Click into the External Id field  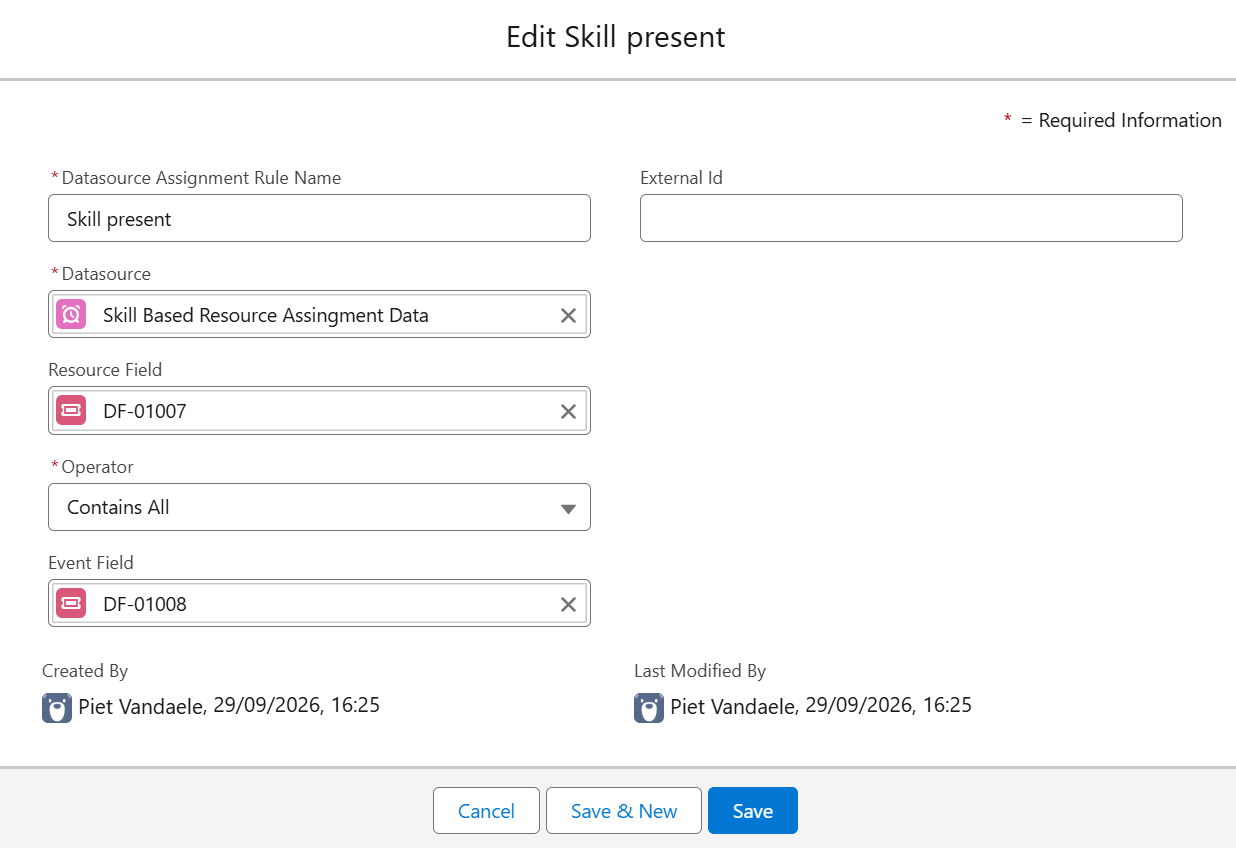pos(911,218)
